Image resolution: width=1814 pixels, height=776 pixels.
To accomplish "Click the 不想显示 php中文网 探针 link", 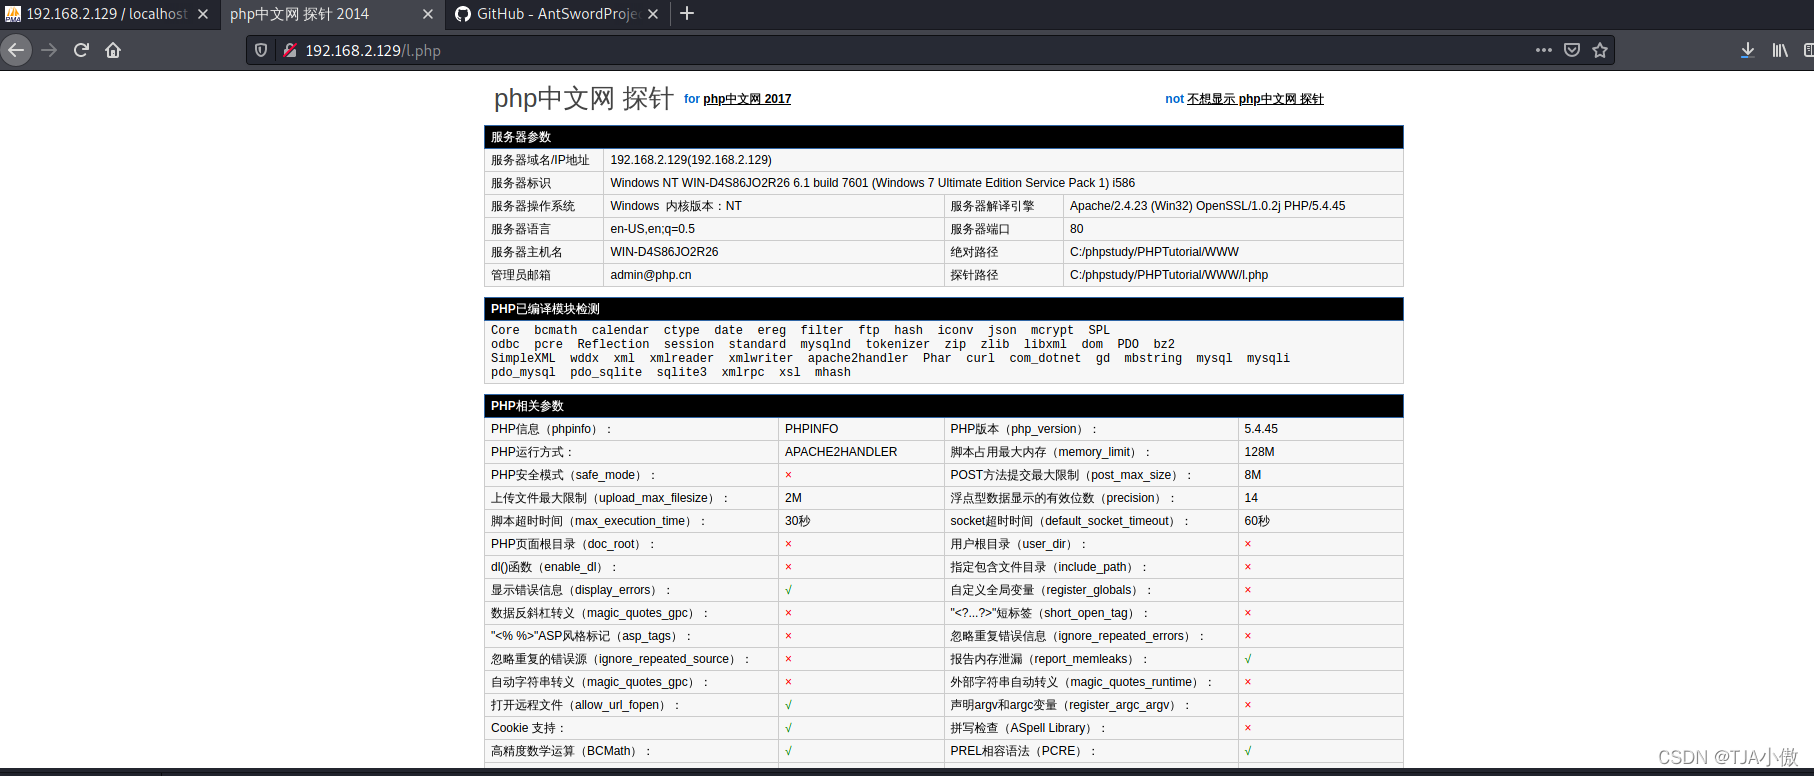I will pyautogui.click(x=1255, y=99).
